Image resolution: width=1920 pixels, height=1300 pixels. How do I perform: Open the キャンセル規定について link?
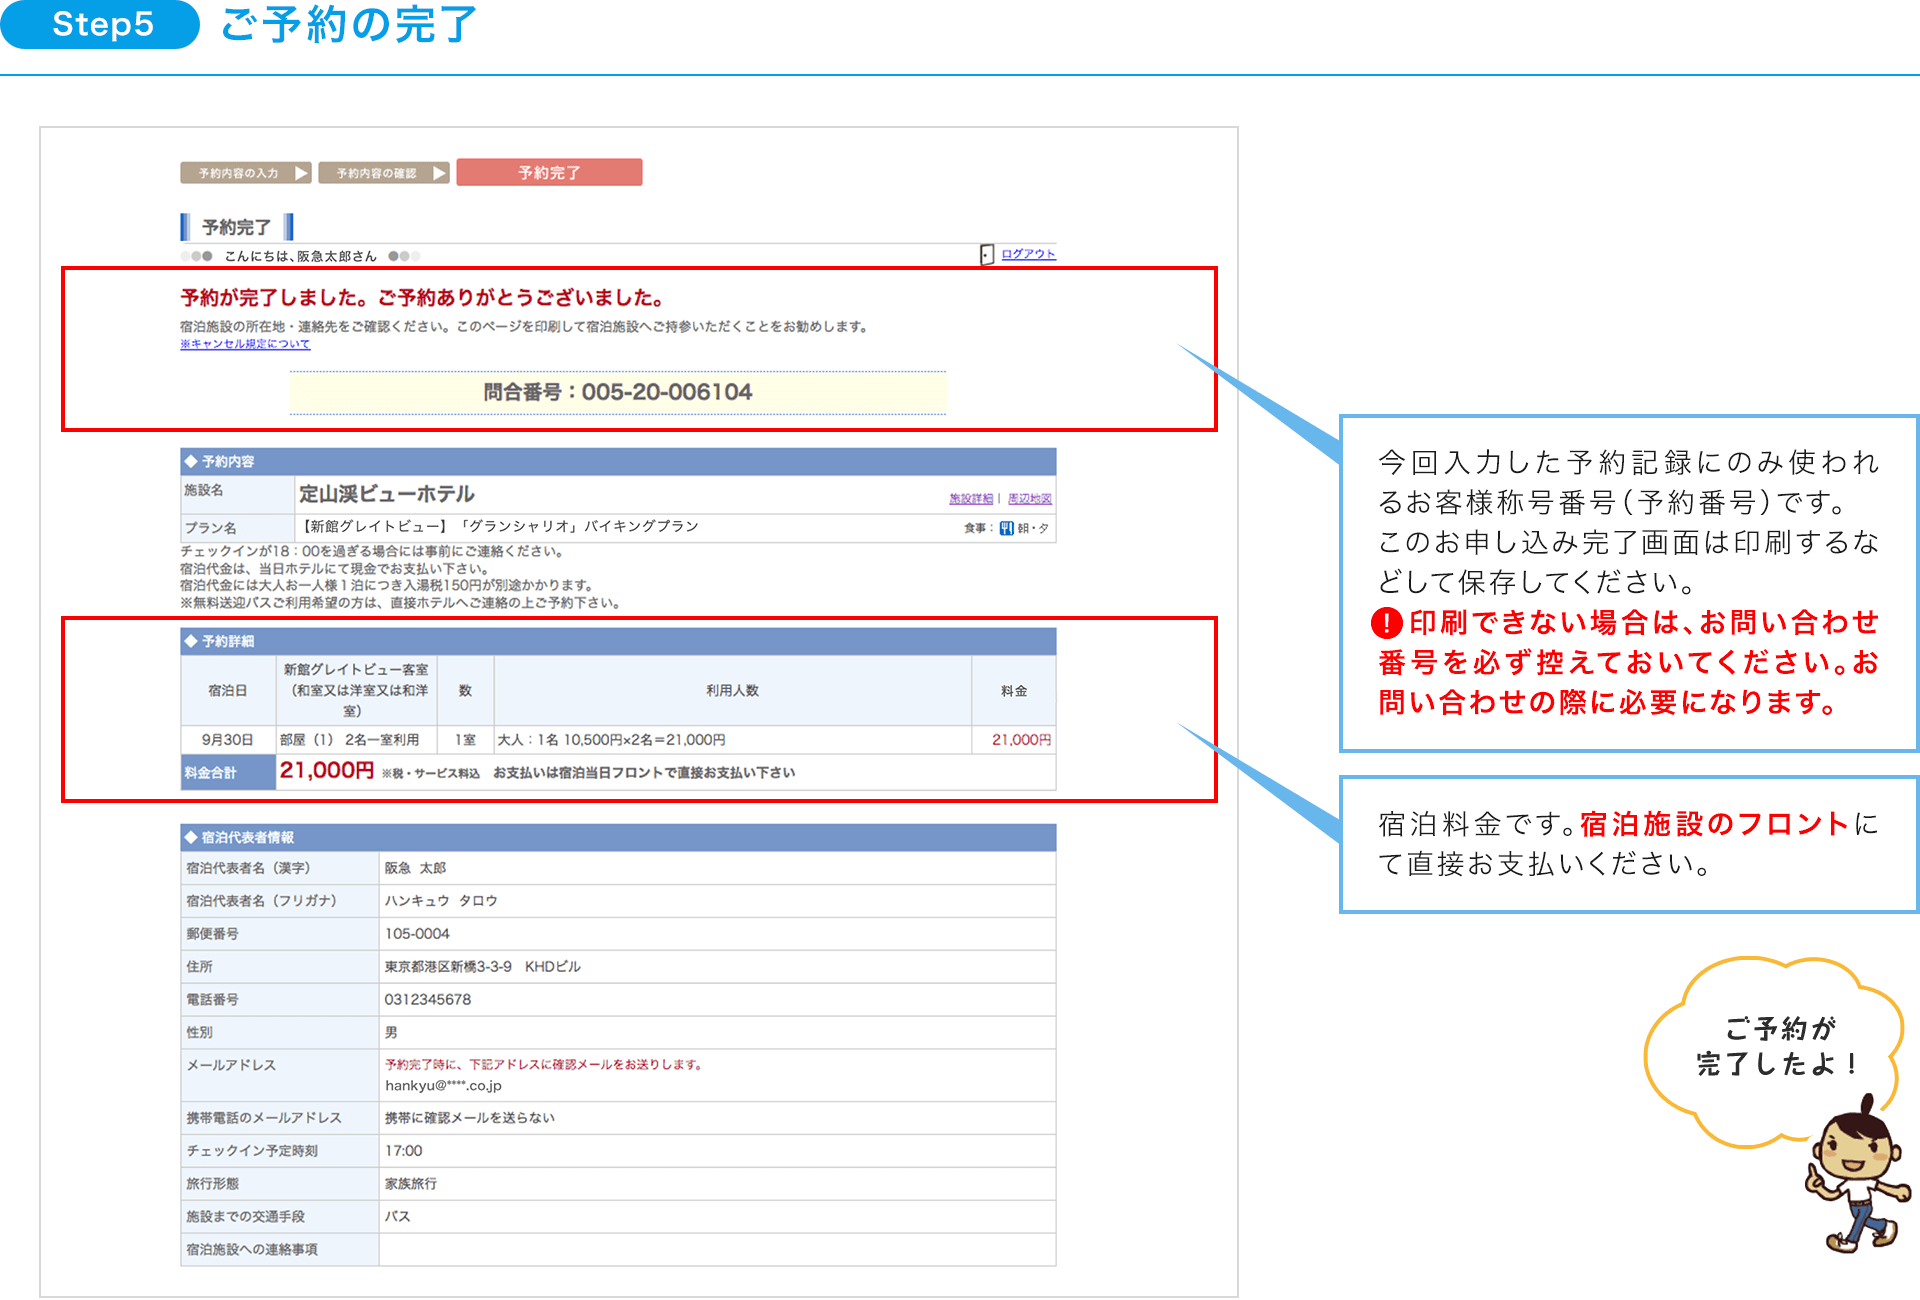(245, 344)
